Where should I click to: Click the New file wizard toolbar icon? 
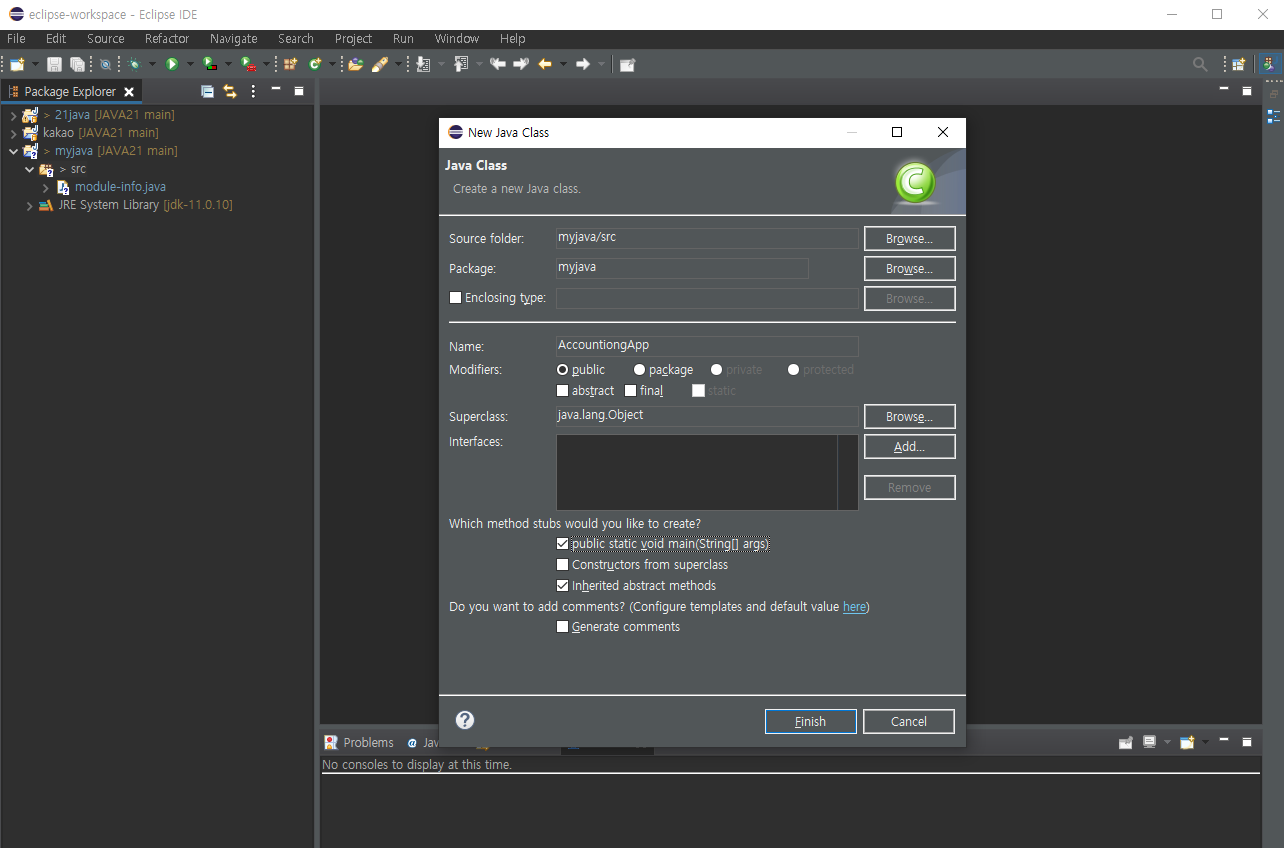coord(17,64)
